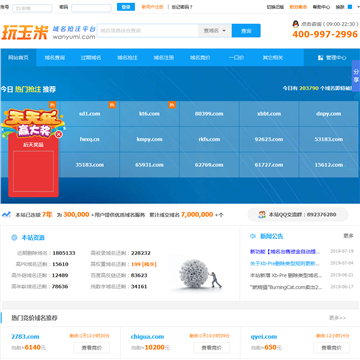Click the QQ group avatar icon
The height and width of the screenshot is (360, 360).
[x=262, y=215]
